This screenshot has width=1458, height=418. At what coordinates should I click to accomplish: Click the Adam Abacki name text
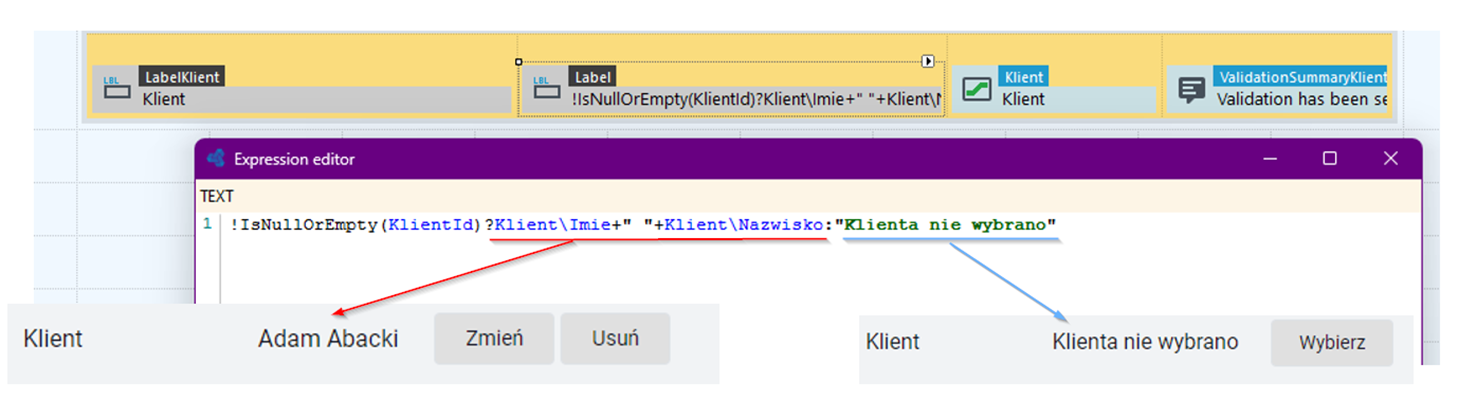(328, 339)
